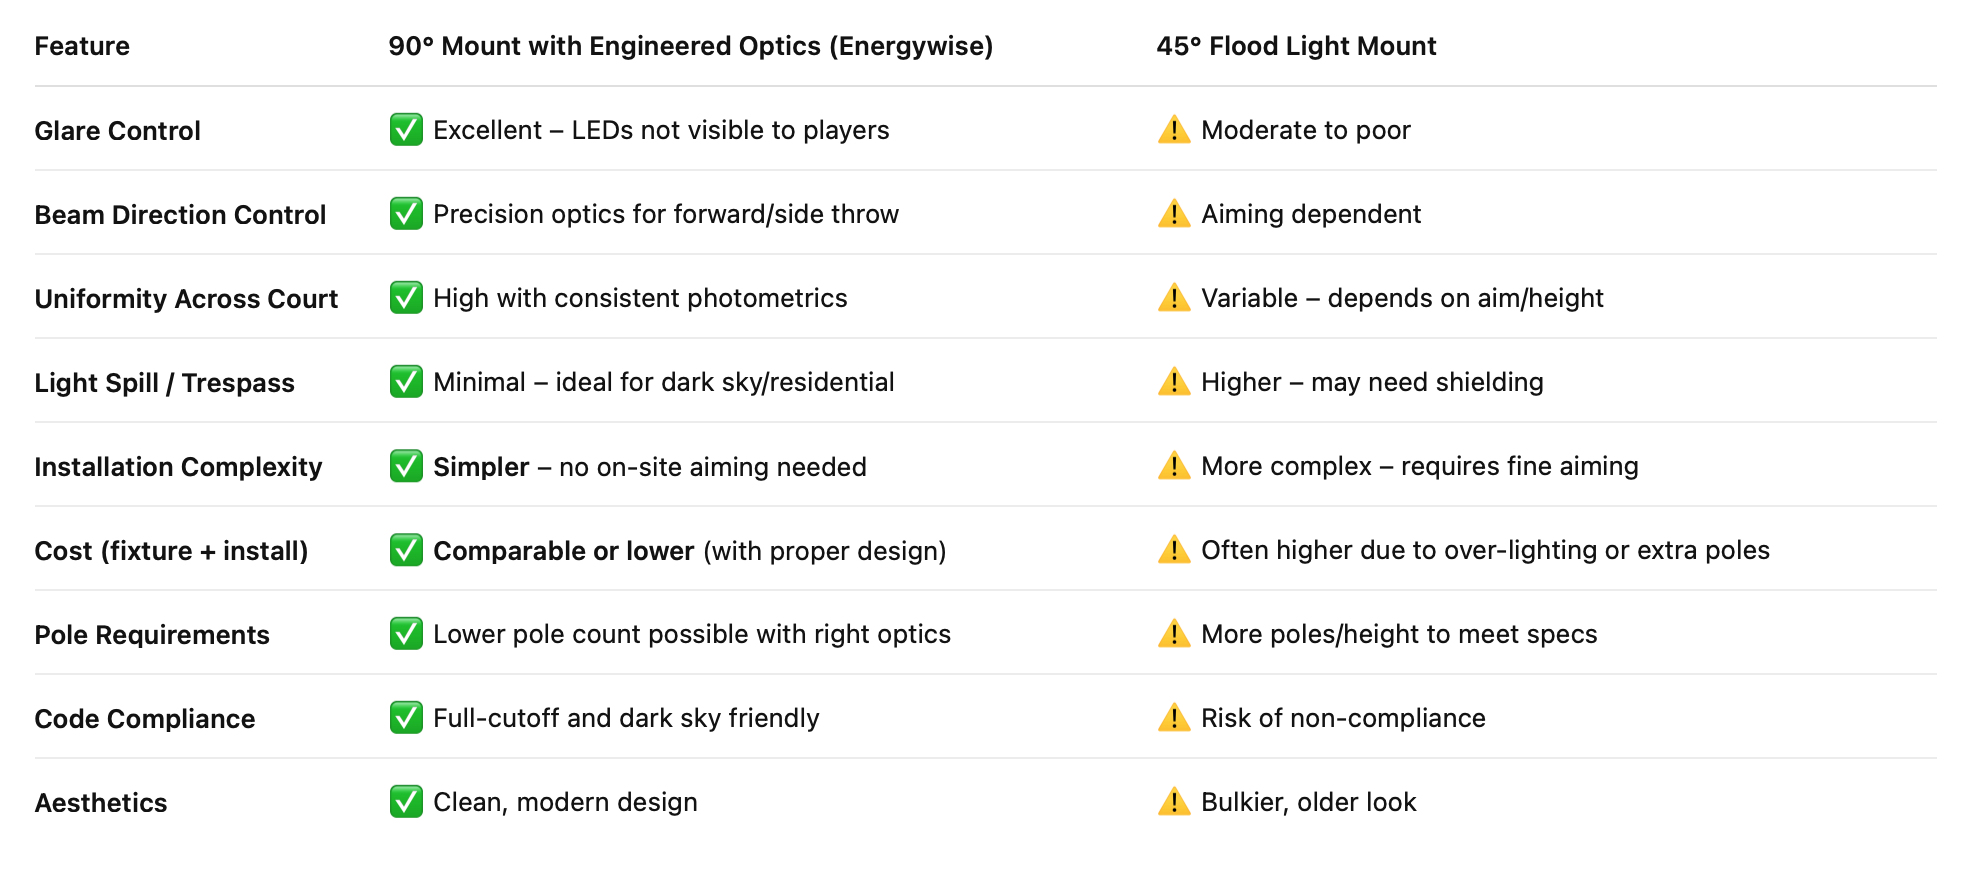Click the Feature column header
This screenshot has width=1970, height=878.
82,46
